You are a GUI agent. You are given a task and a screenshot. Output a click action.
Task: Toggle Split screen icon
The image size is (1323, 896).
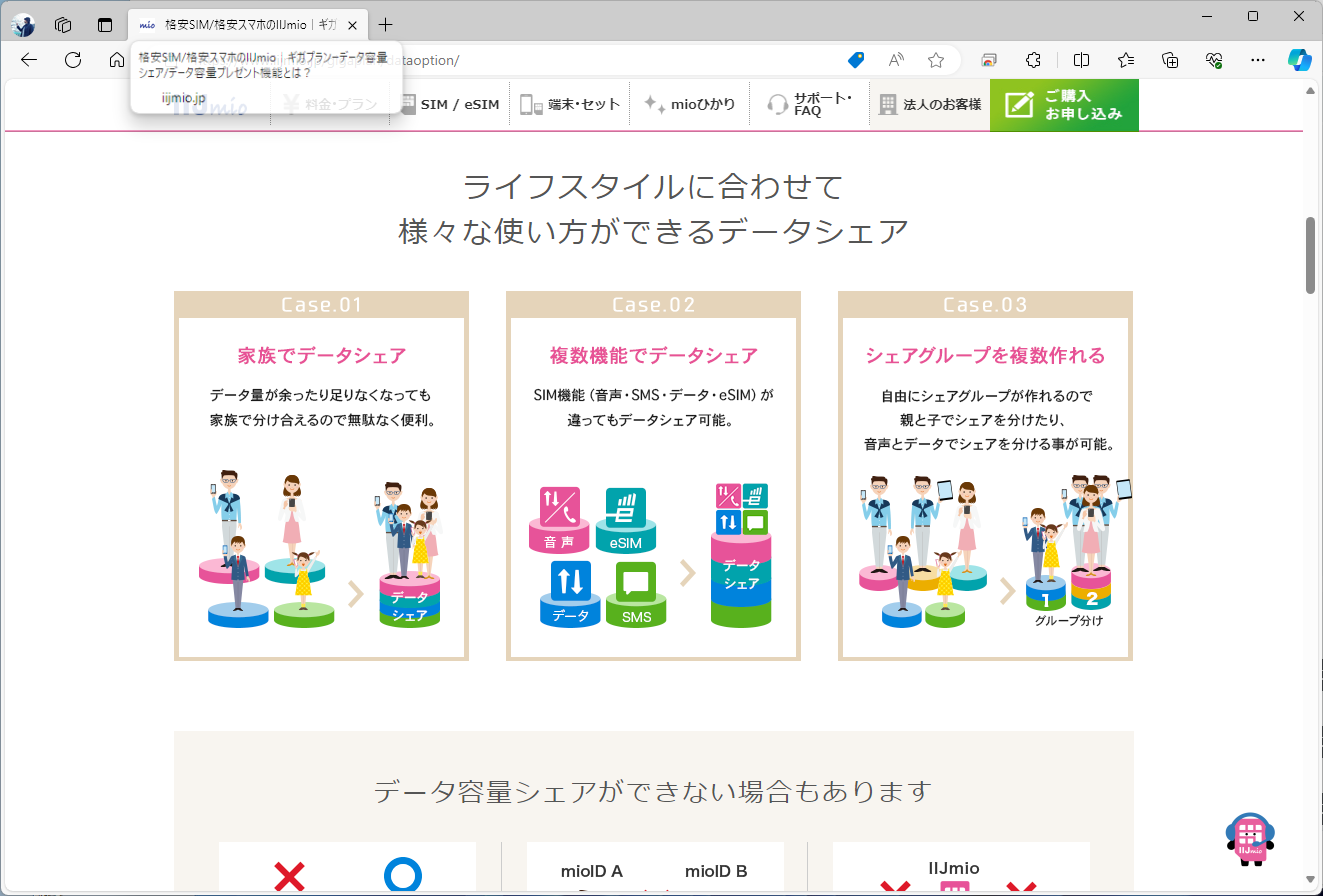1081,60
